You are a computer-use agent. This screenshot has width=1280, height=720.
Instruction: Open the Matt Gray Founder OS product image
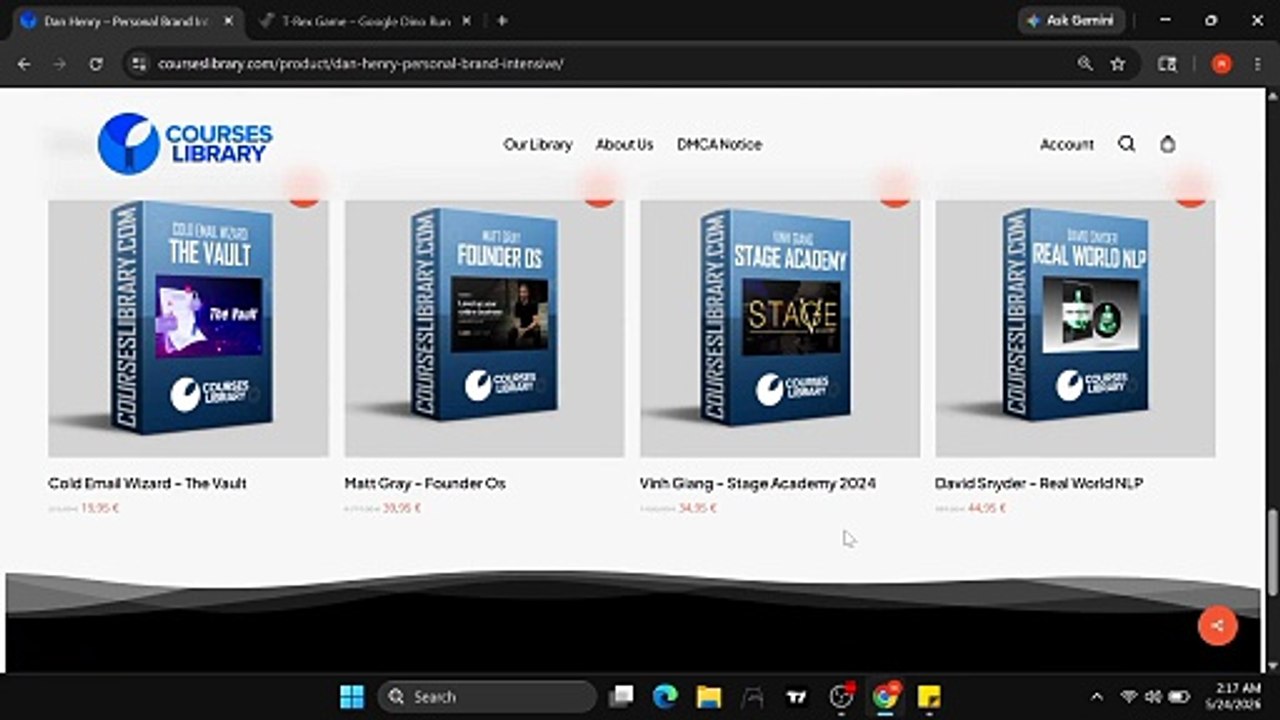(484, 328)
